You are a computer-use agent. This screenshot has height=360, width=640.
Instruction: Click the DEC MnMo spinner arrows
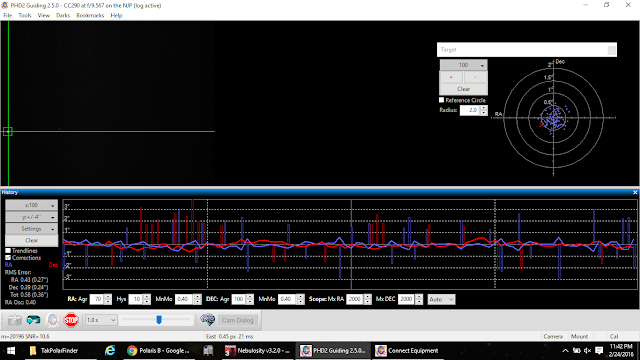point(301,299)
